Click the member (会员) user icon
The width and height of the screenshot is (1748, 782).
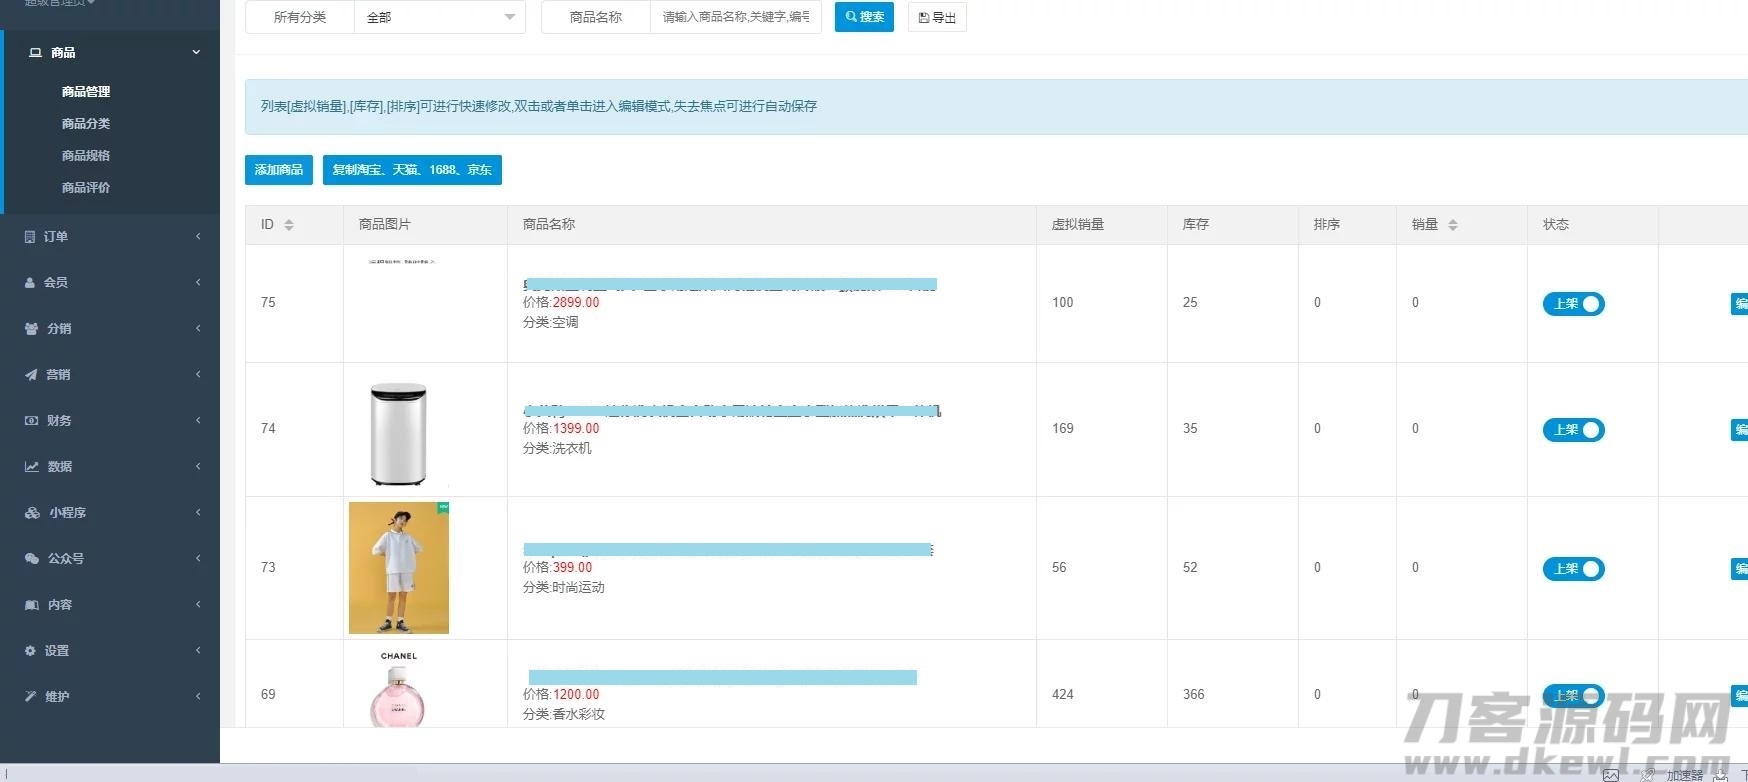(x=30, y=283)
